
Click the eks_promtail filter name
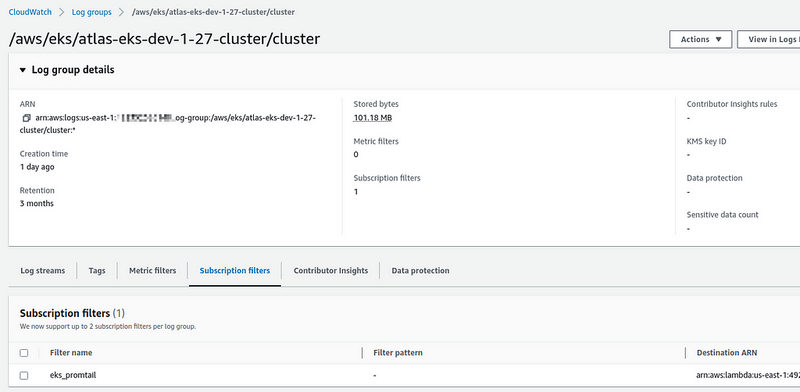(73, 375)
